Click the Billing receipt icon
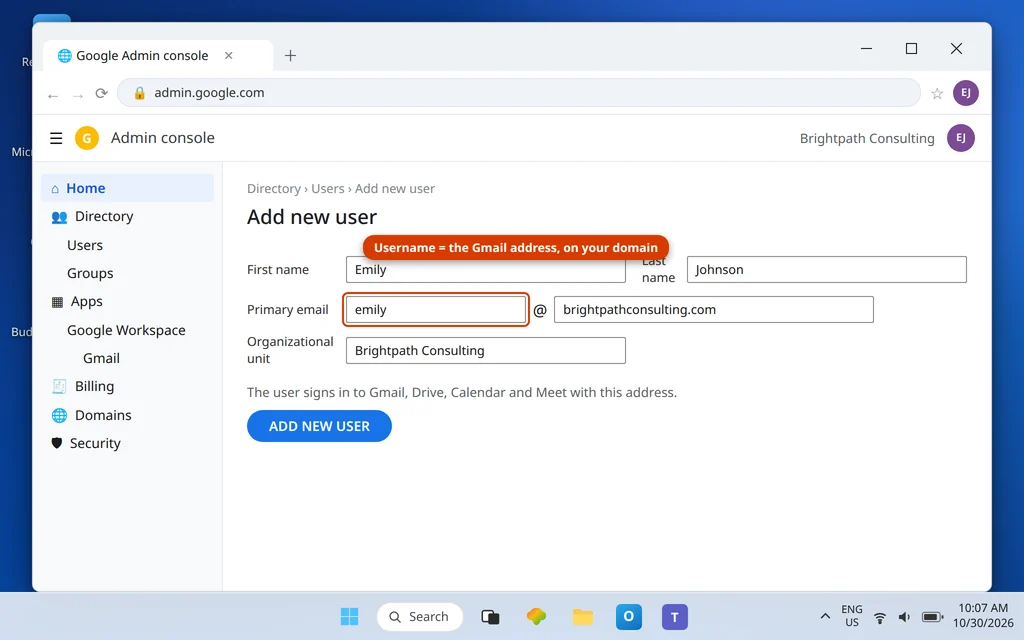Image resolution: width=1024 pixels, height=640 pixels. click(x=59, y=387)
